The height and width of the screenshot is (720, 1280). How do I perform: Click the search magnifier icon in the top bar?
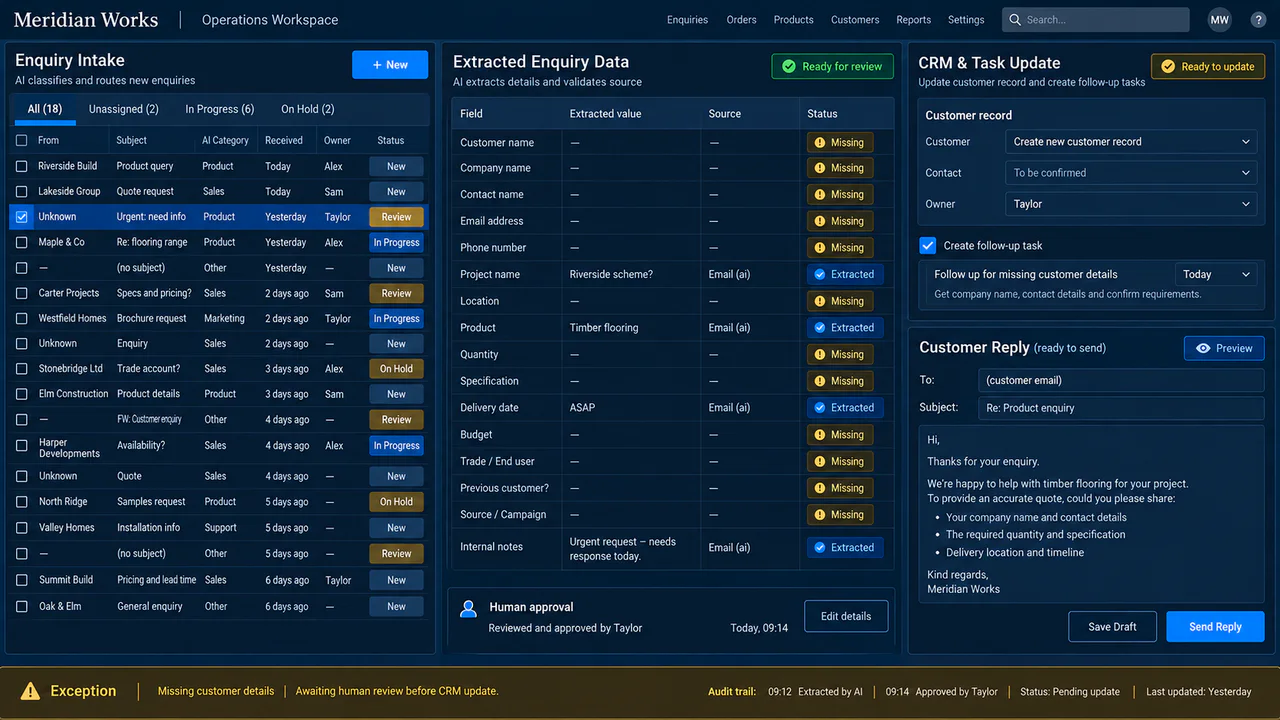click(1015, 20)
